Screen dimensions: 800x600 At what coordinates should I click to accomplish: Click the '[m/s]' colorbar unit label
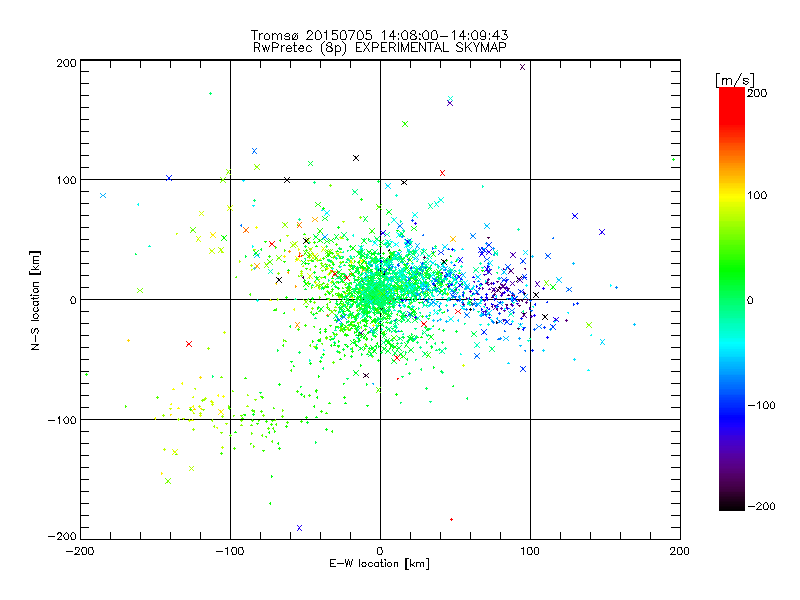pyautogui.click(x=735, y=80)
